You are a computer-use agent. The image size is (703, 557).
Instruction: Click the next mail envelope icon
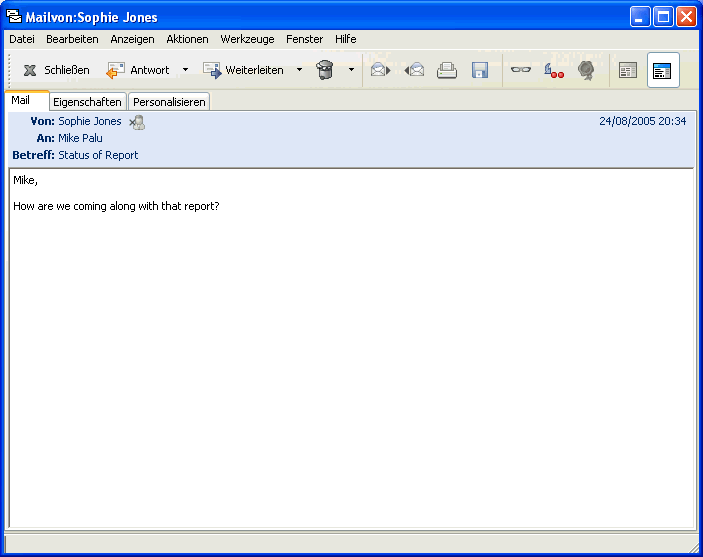pos(380,70)
